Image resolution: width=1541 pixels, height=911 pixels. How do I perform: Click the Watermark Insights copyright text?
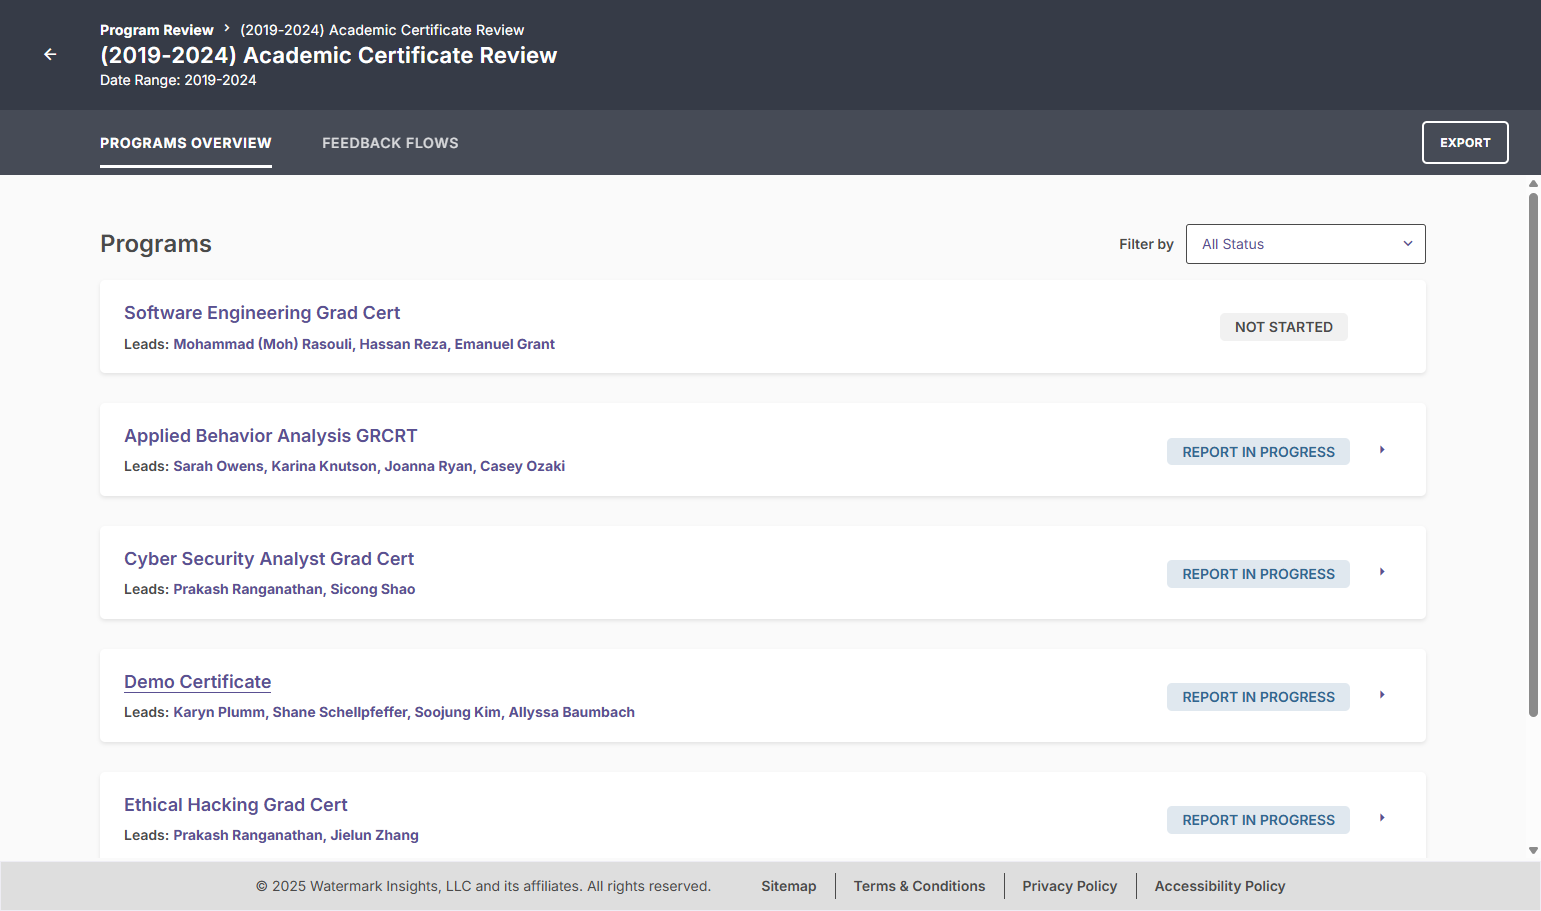point(483,886)
